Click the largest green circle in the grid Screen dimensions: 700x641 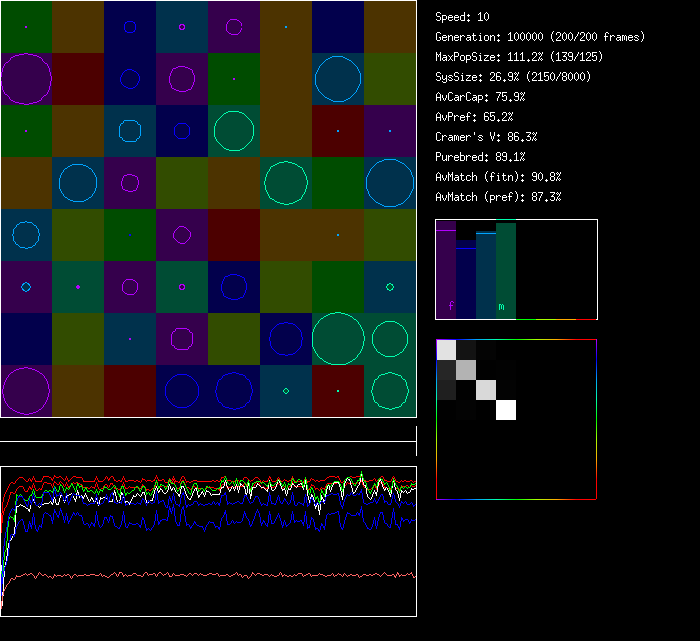pos(338,338)
